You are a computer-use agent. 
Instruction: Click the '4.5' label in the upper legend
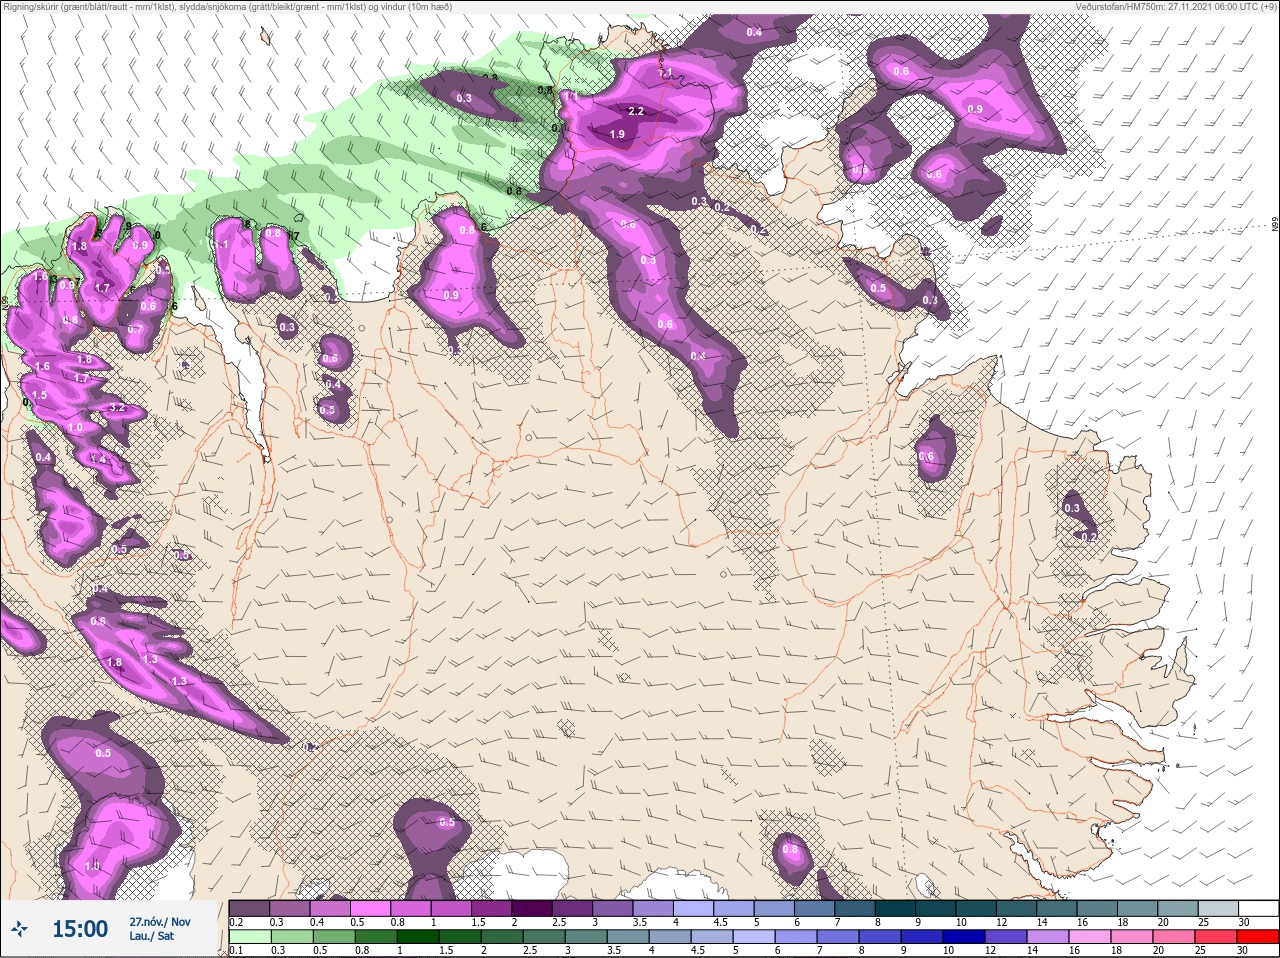click(x=720, y=922)
